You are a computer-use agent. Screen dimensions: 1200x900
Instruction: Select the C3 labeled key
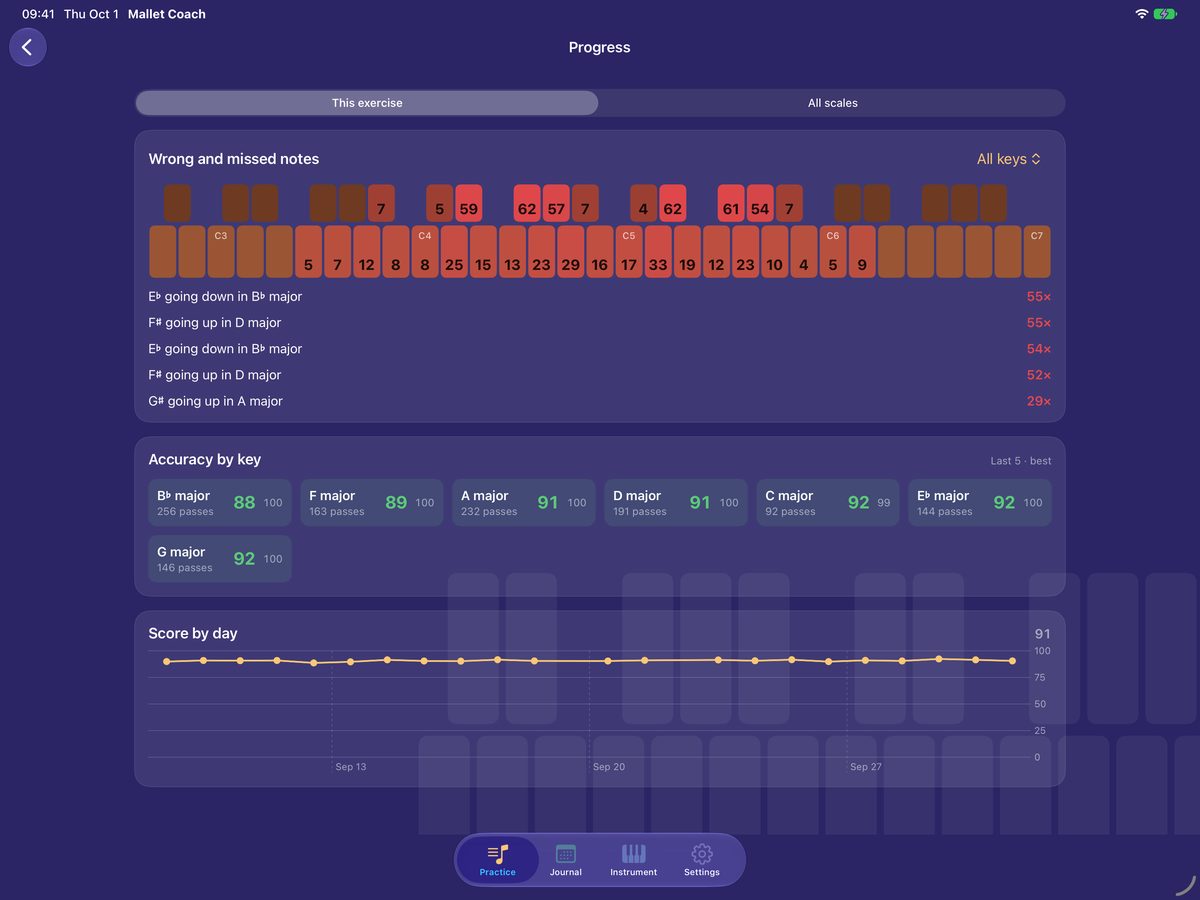(221, 251)
